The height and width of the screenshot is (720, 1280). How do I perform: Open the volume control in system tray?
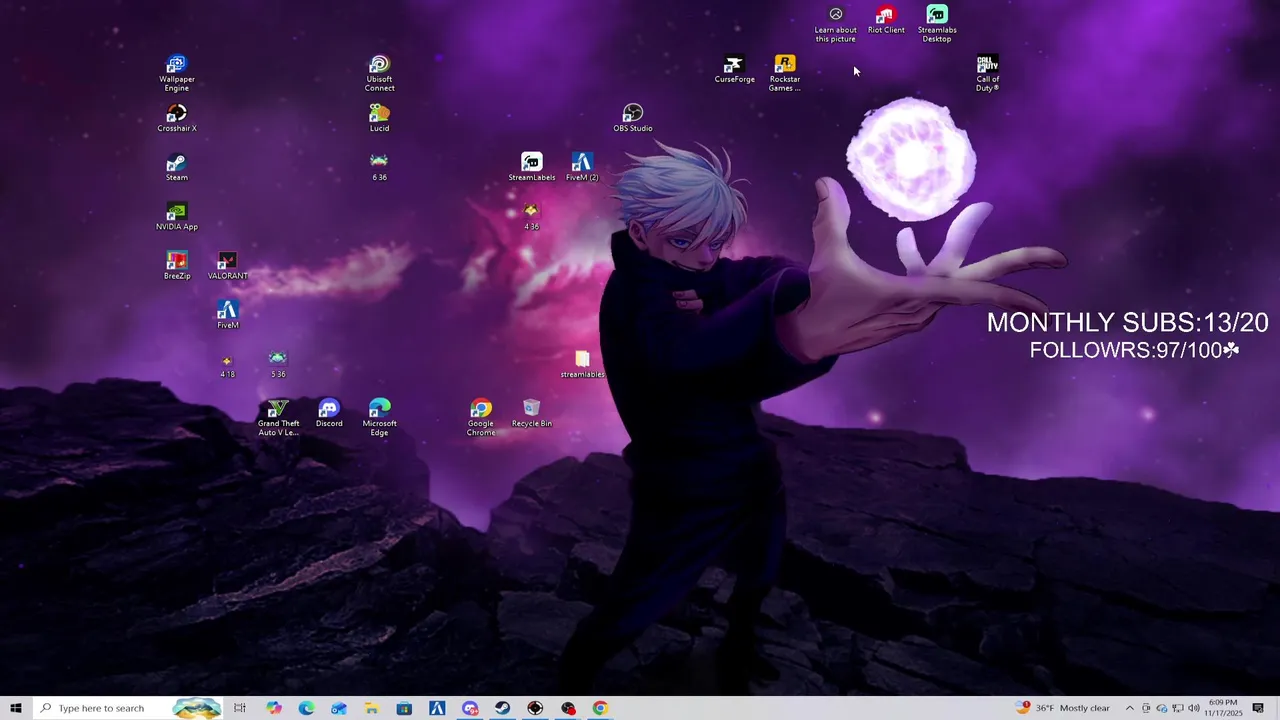pos(1194,708)
